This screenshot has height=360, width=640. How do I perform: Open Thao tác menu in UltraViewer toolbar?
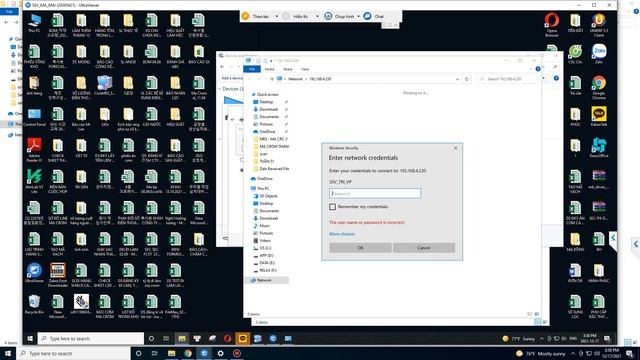click(260, 16)
